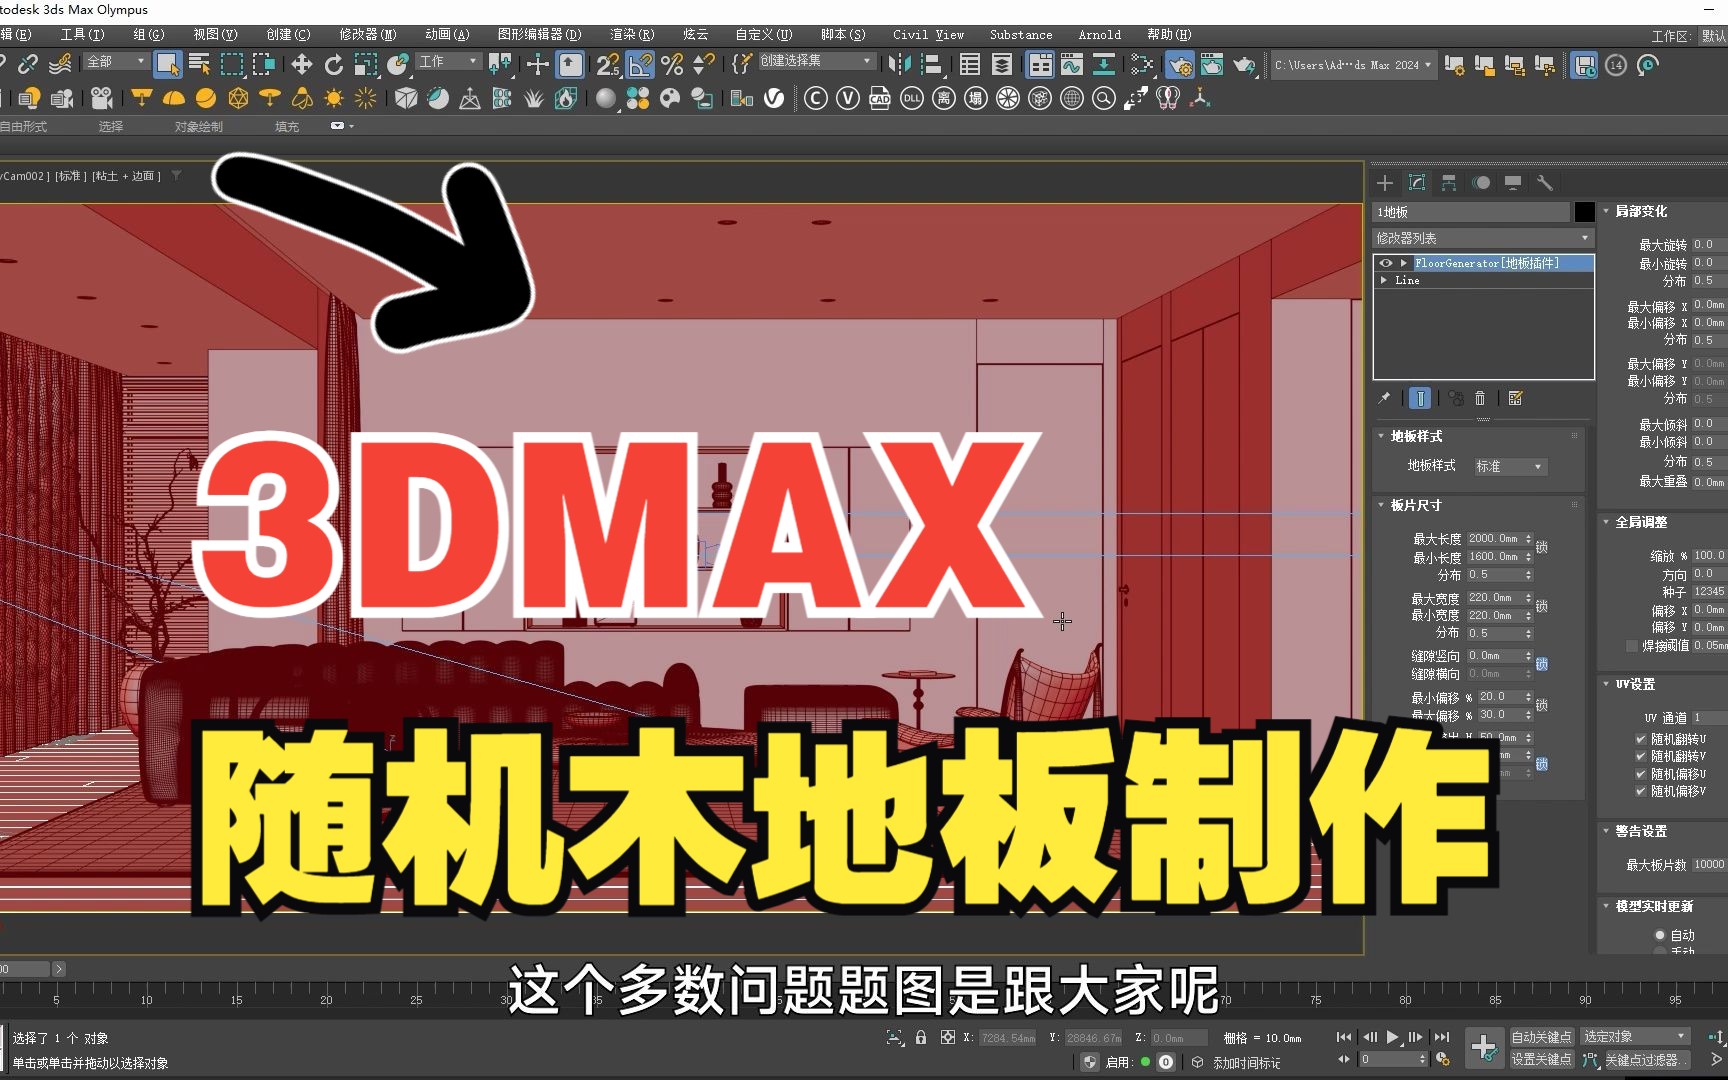This screenshot has height=1080, width=1728.
Task: Open the 选定对象 dropdown
Action: (1636, 1037)
